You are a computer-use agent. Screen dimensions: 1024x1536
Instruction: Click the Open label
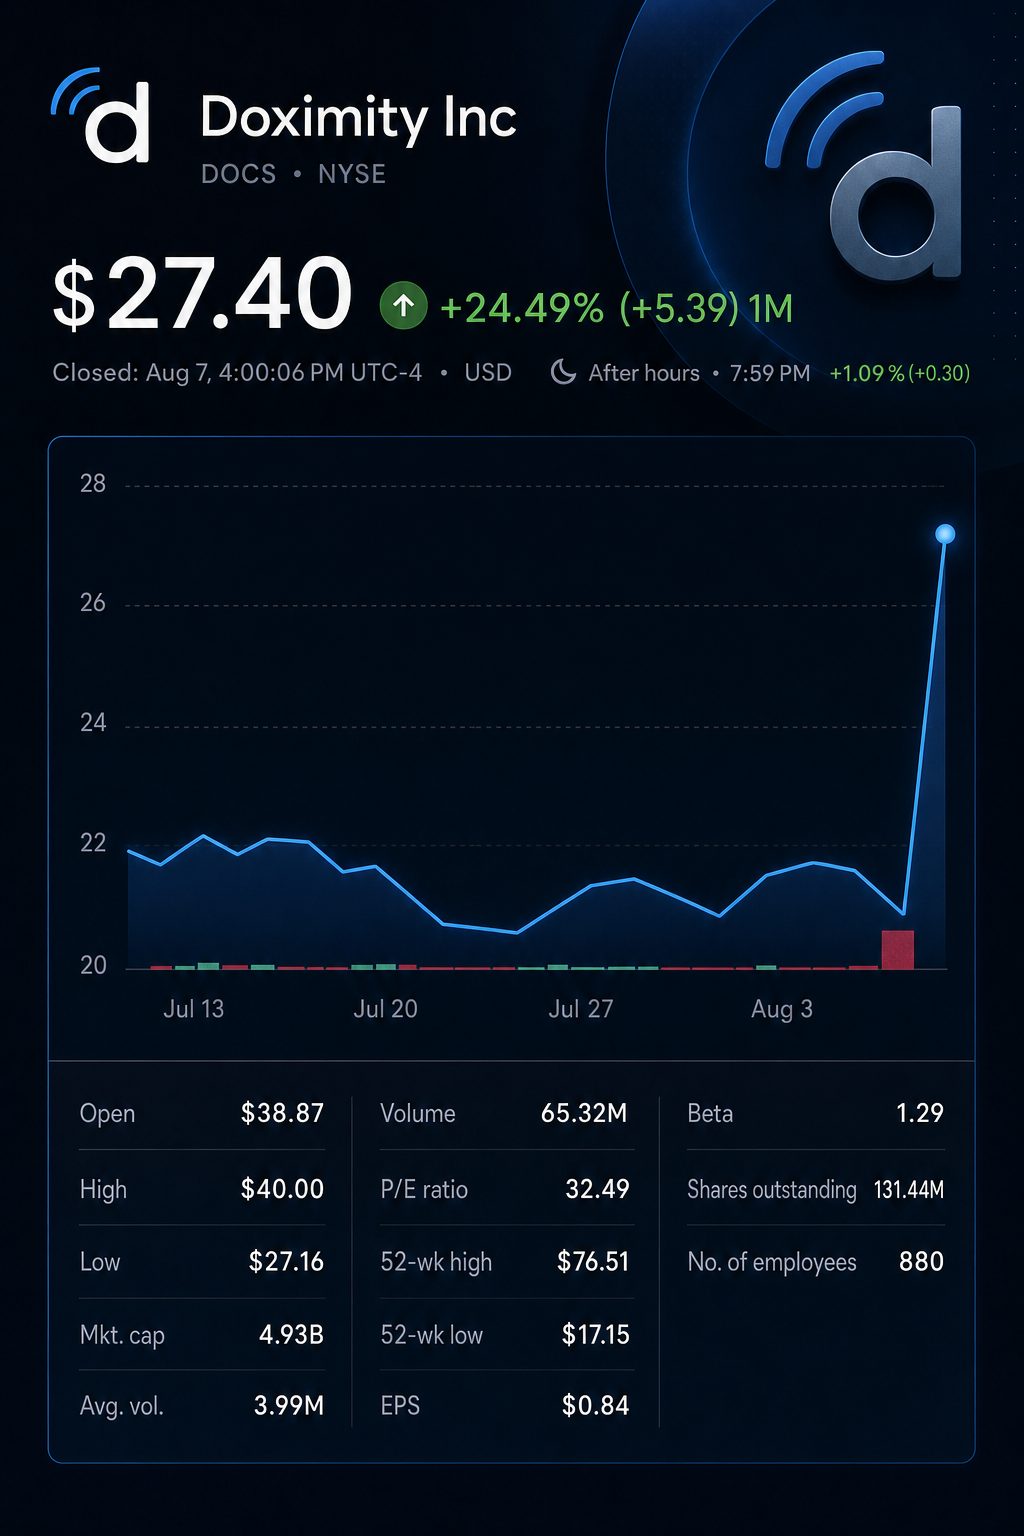pos(107,1114)
